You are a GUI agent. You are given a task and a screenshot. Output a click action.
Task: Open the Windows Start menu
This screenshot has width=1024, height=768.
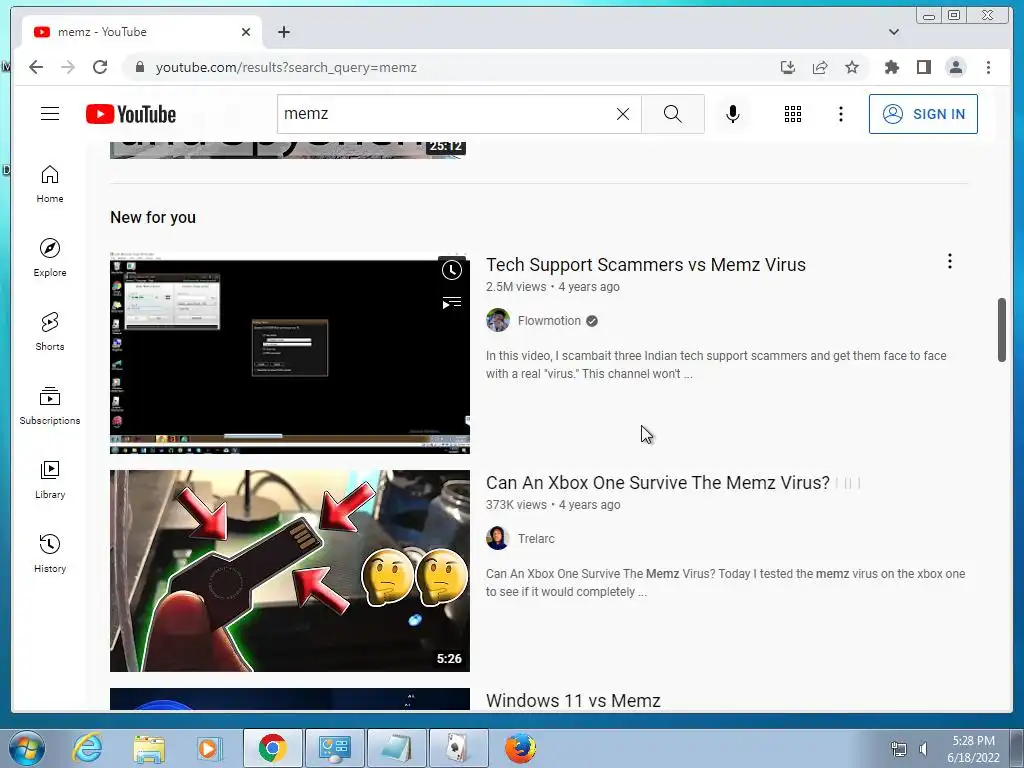[x=27, y=748]
